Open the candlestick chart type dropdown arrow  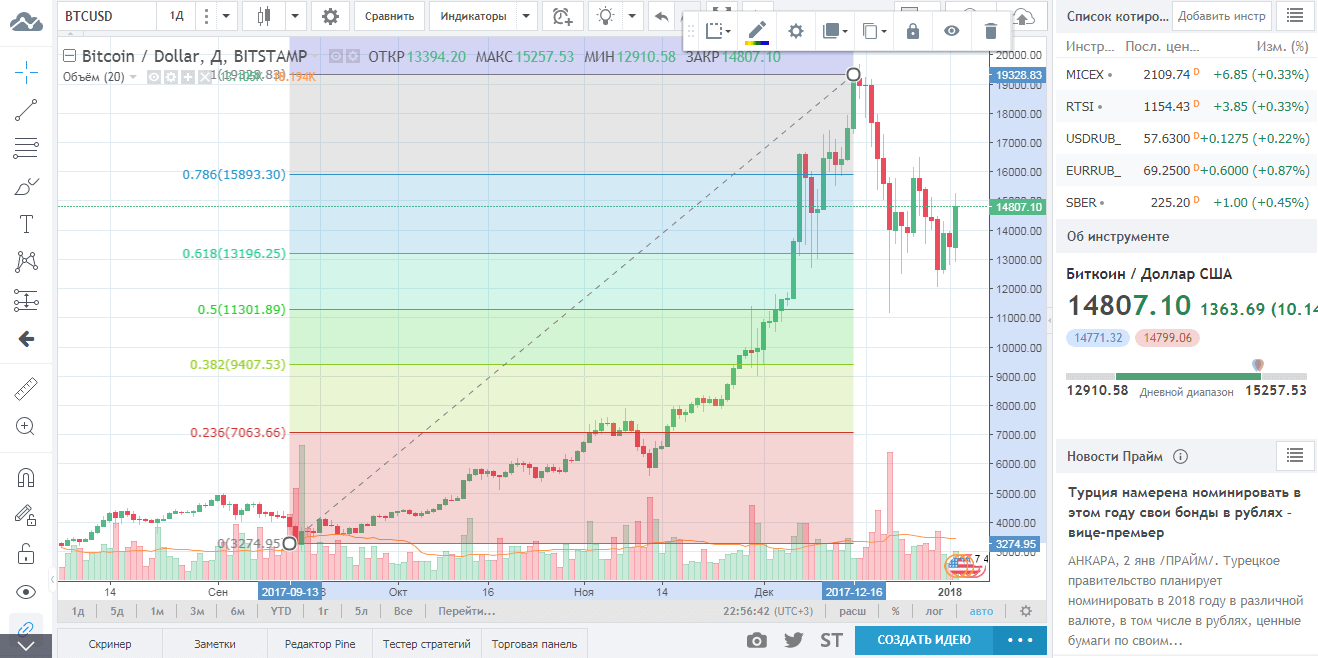coord(294,16)
